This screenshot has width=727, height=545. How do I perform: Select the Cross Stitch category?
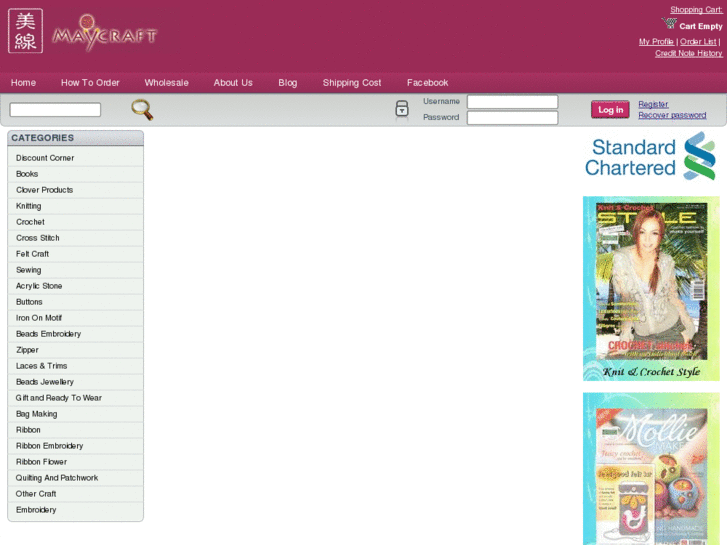point(76,238)
